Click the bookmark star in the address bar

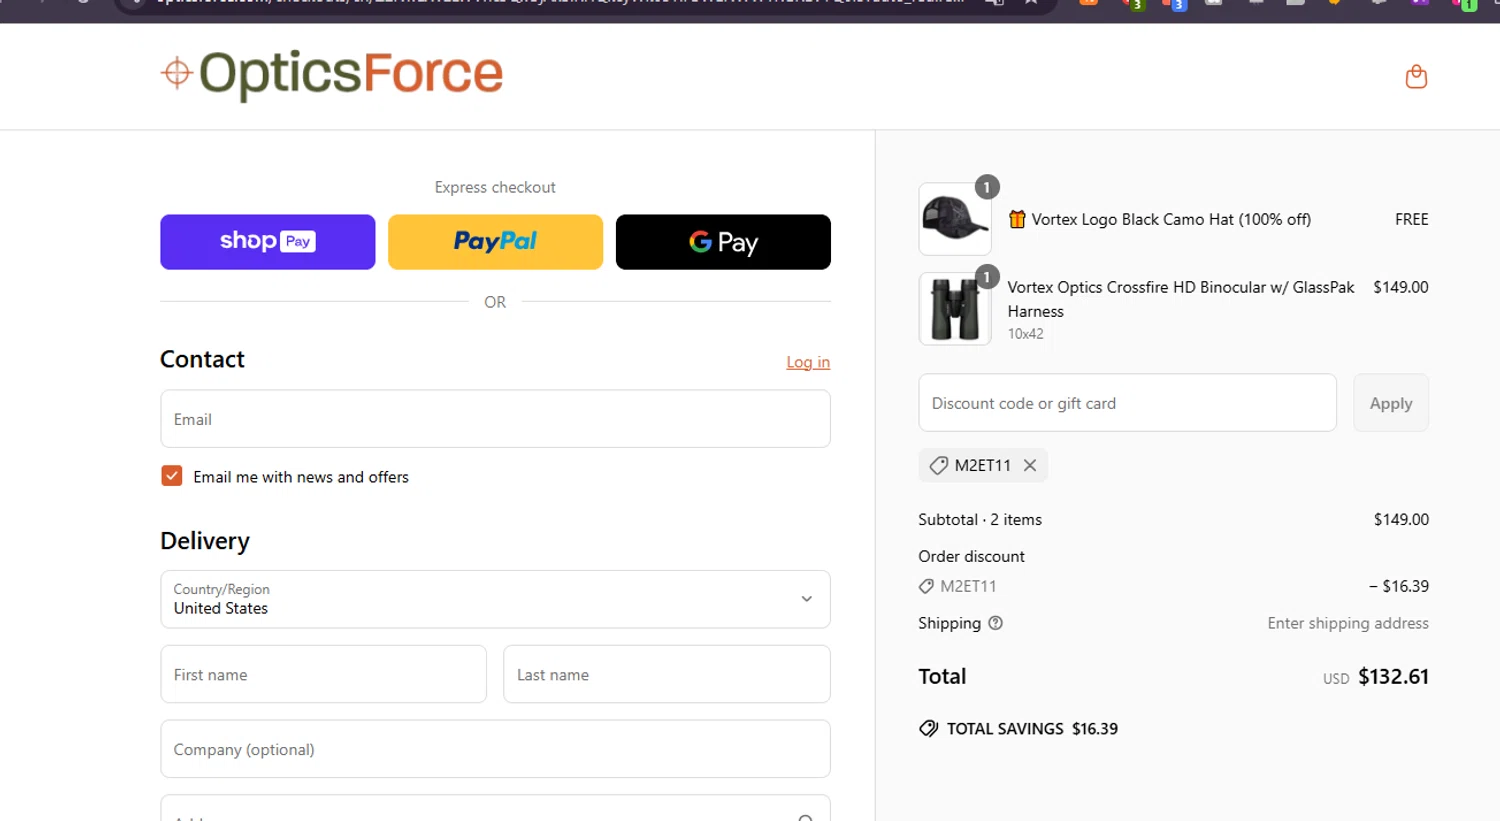point(1030,3)
